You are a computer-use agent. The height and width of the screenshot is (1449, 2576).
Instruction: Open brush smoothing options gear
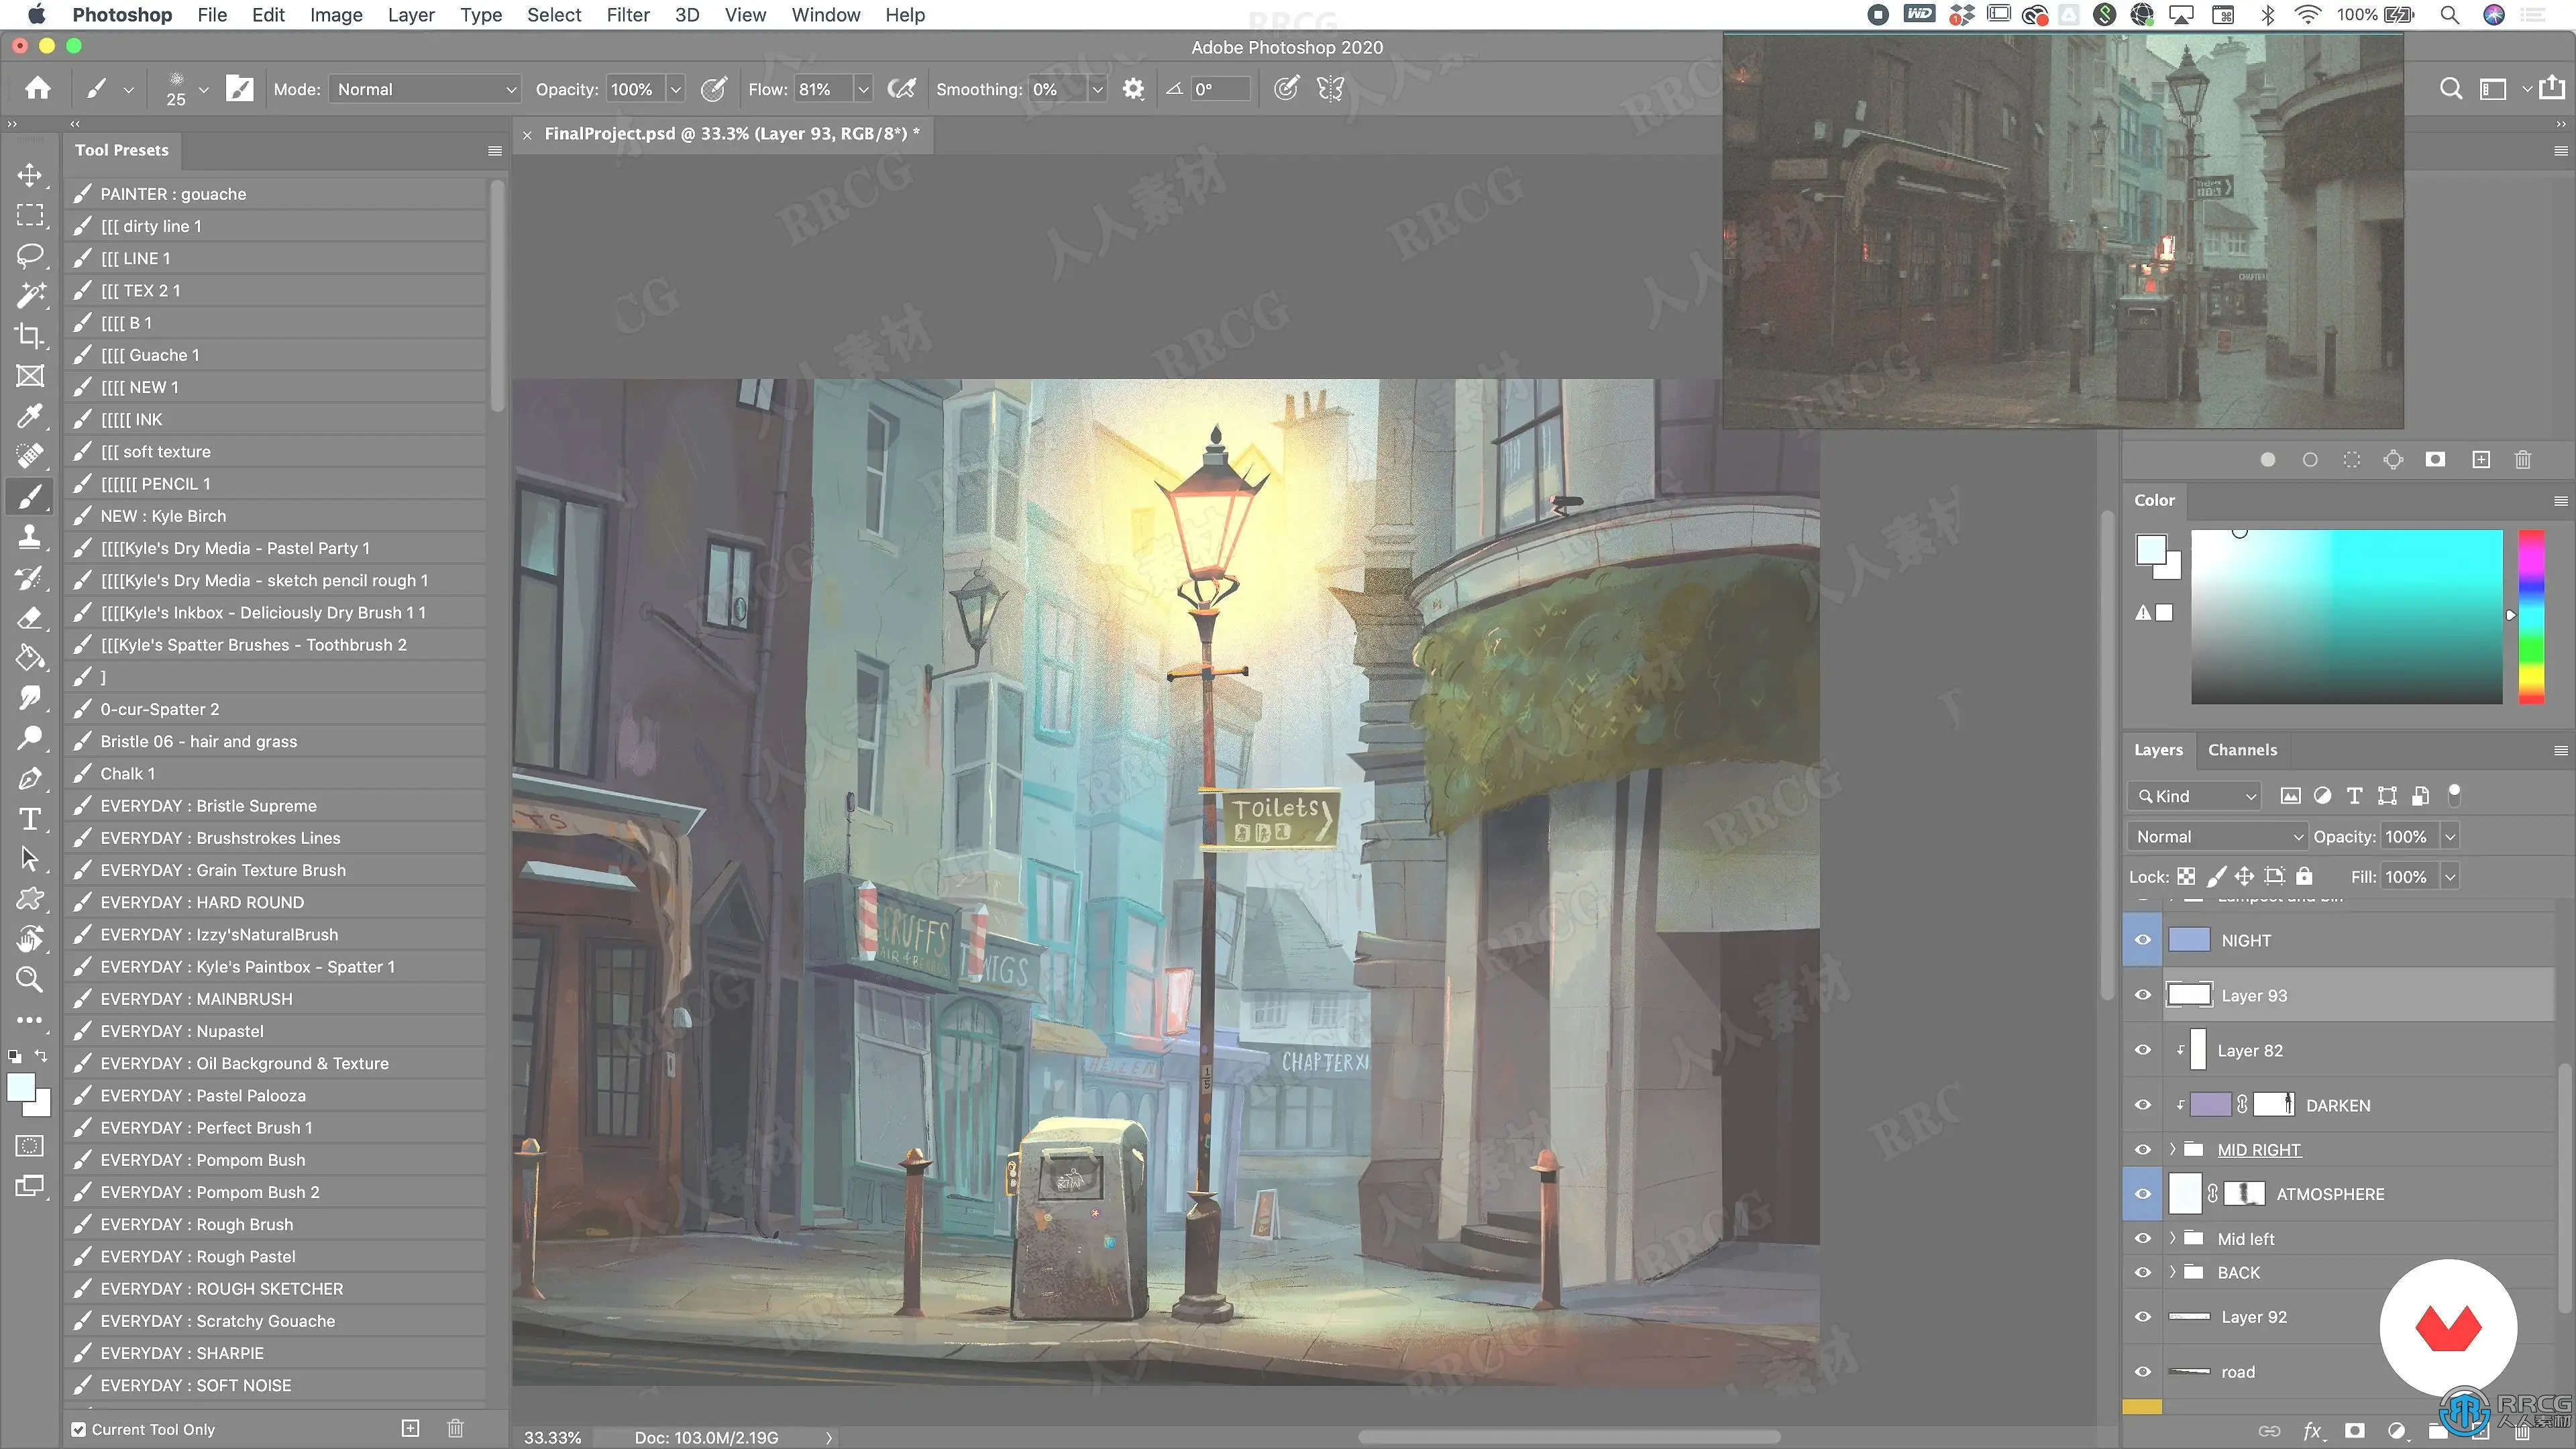[x=1132, y=89]
